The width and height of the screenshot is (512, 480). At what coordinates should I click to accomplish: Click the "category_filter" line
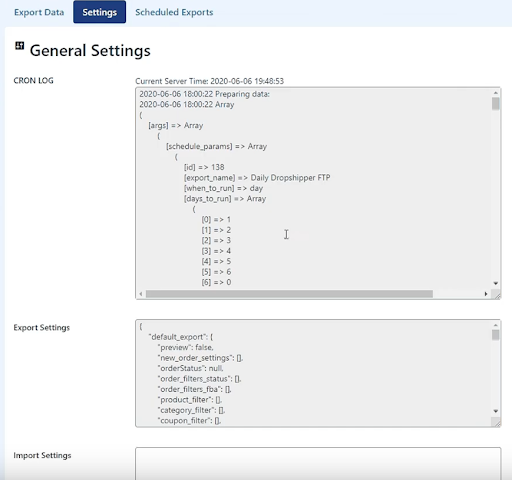pyautogui.click(x=191, y=410)
